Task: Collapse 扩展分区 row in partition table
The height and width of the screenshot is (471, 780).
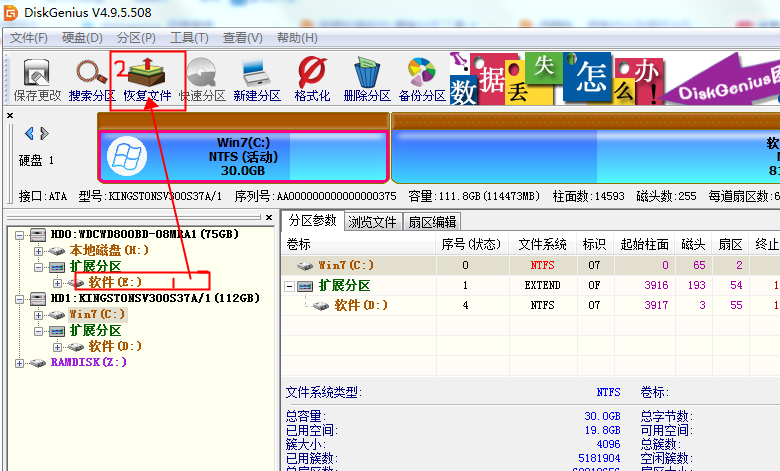Action: tap(290, 286)
